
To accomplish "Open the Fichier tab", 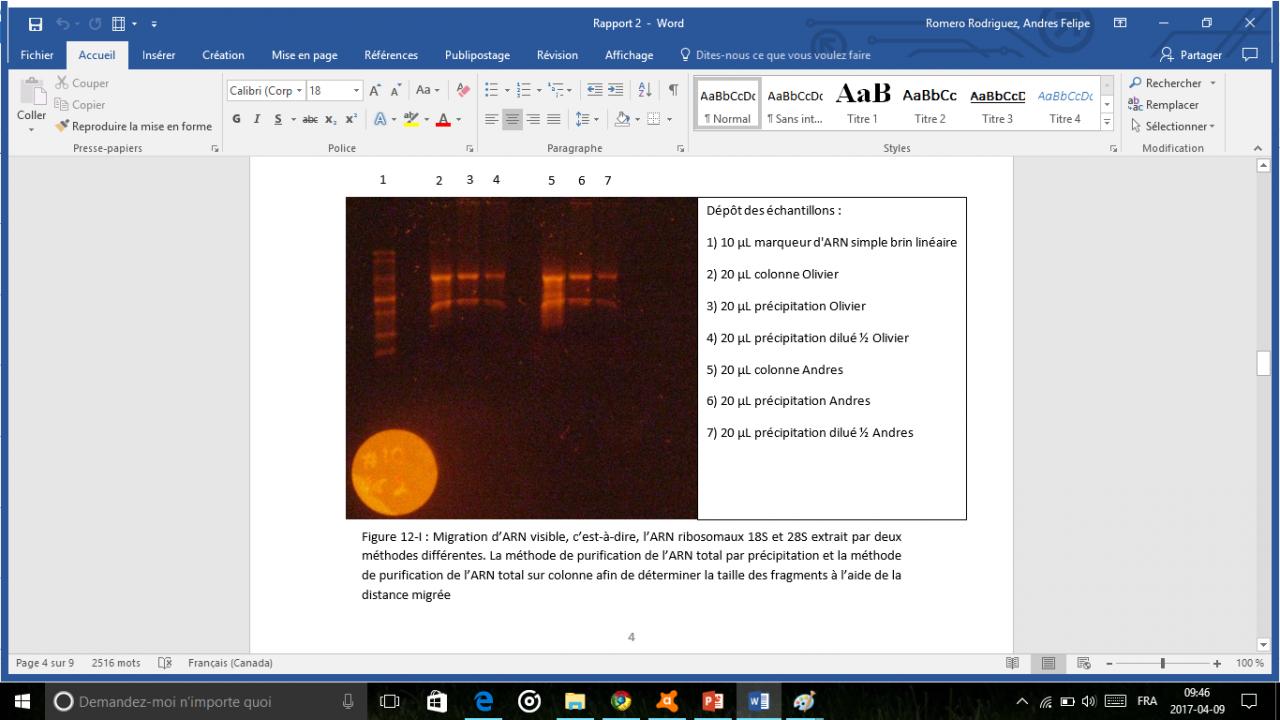I will pos(37,56).
